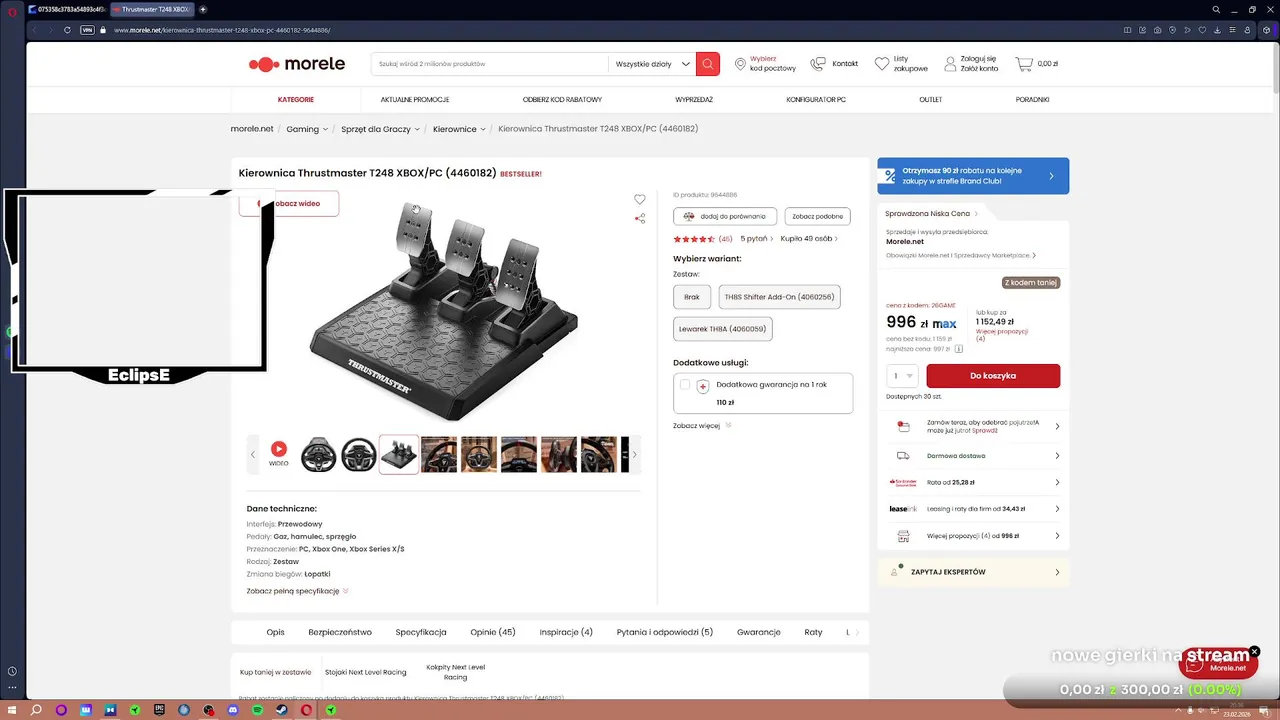1280x720 pixels.
Task: Open the KATEGORIE menu
Action: (296, 100)
